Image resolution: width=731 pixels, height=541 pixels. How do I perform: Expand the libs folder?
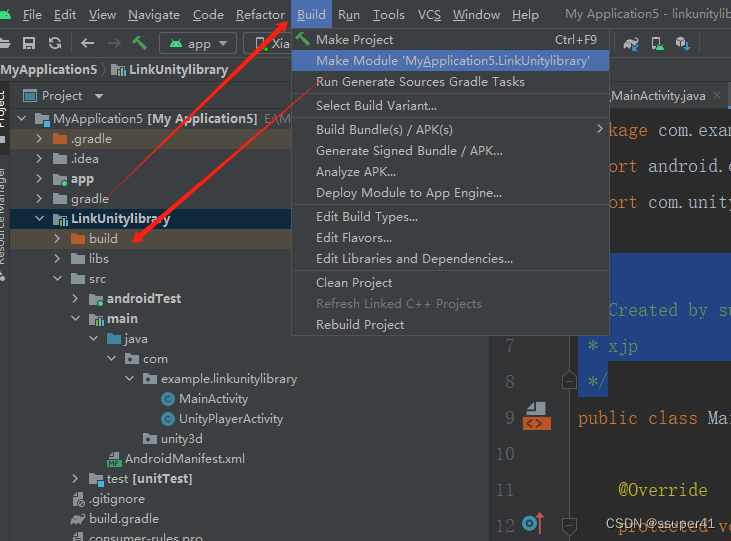pyautogui.click(x=57, y=259)
